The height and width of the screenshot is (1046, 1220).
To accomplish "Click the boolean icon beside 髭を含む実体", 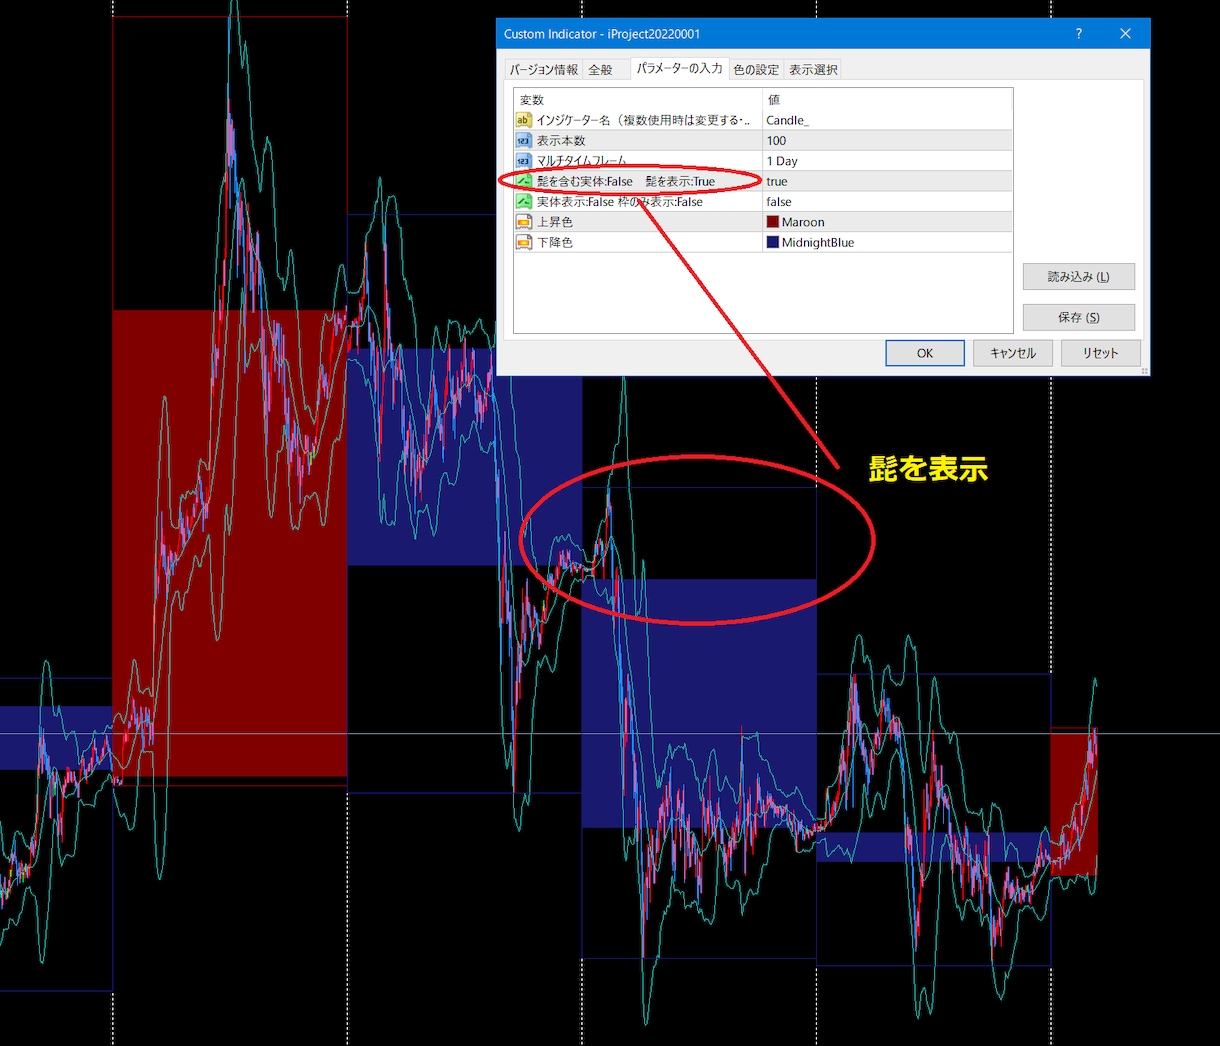I will pos(523,181).
